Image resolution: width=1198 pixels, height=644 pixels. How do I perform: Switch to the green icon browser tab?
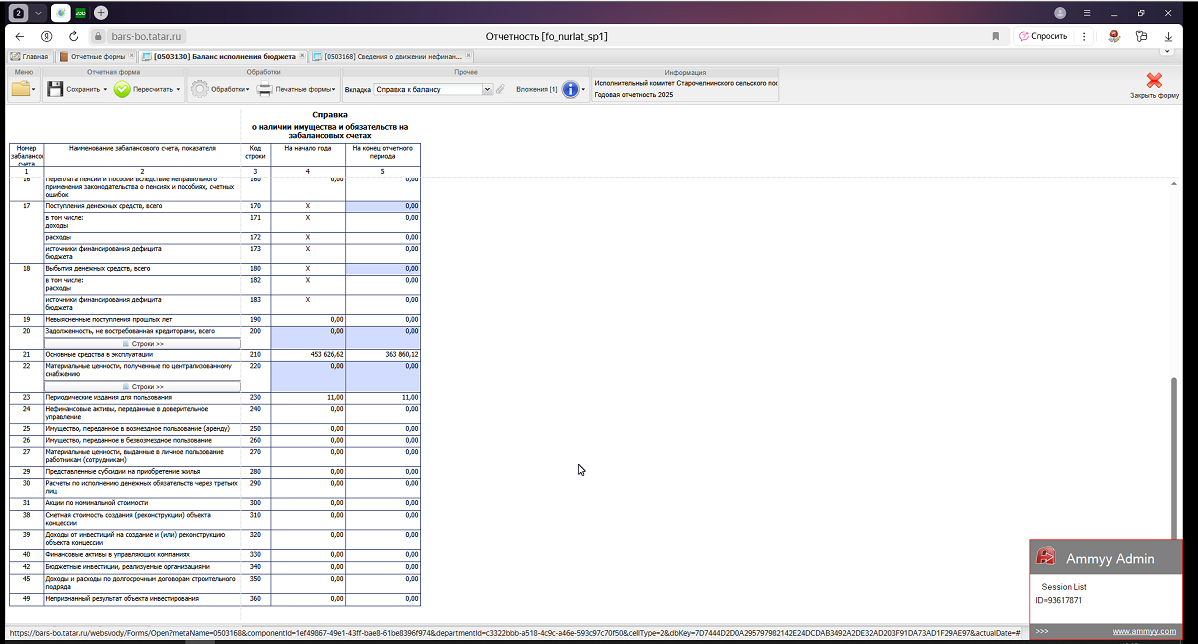point(80,13)
